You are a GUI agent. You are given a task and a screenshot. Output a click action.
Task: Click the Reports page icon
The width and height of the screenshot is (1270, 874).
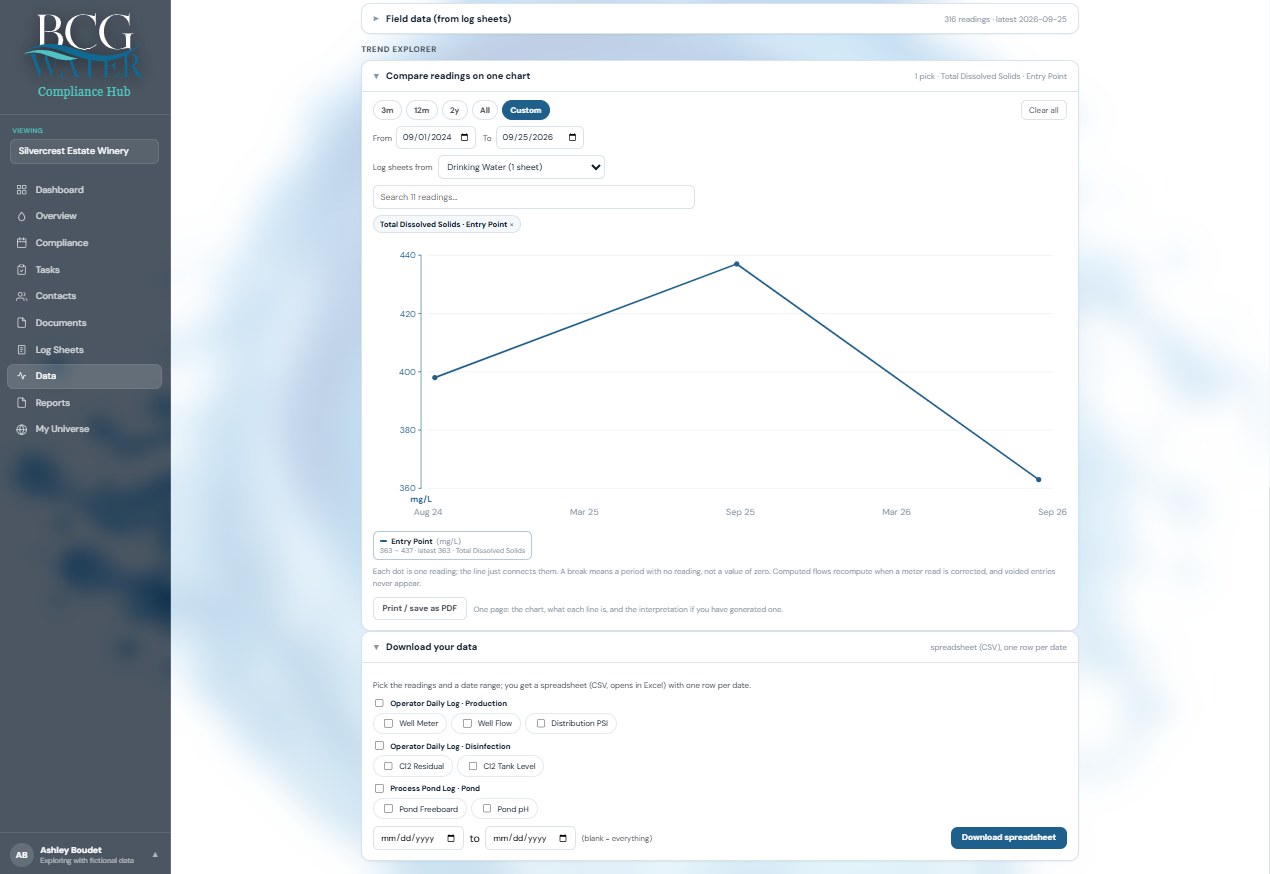(22, 403)
